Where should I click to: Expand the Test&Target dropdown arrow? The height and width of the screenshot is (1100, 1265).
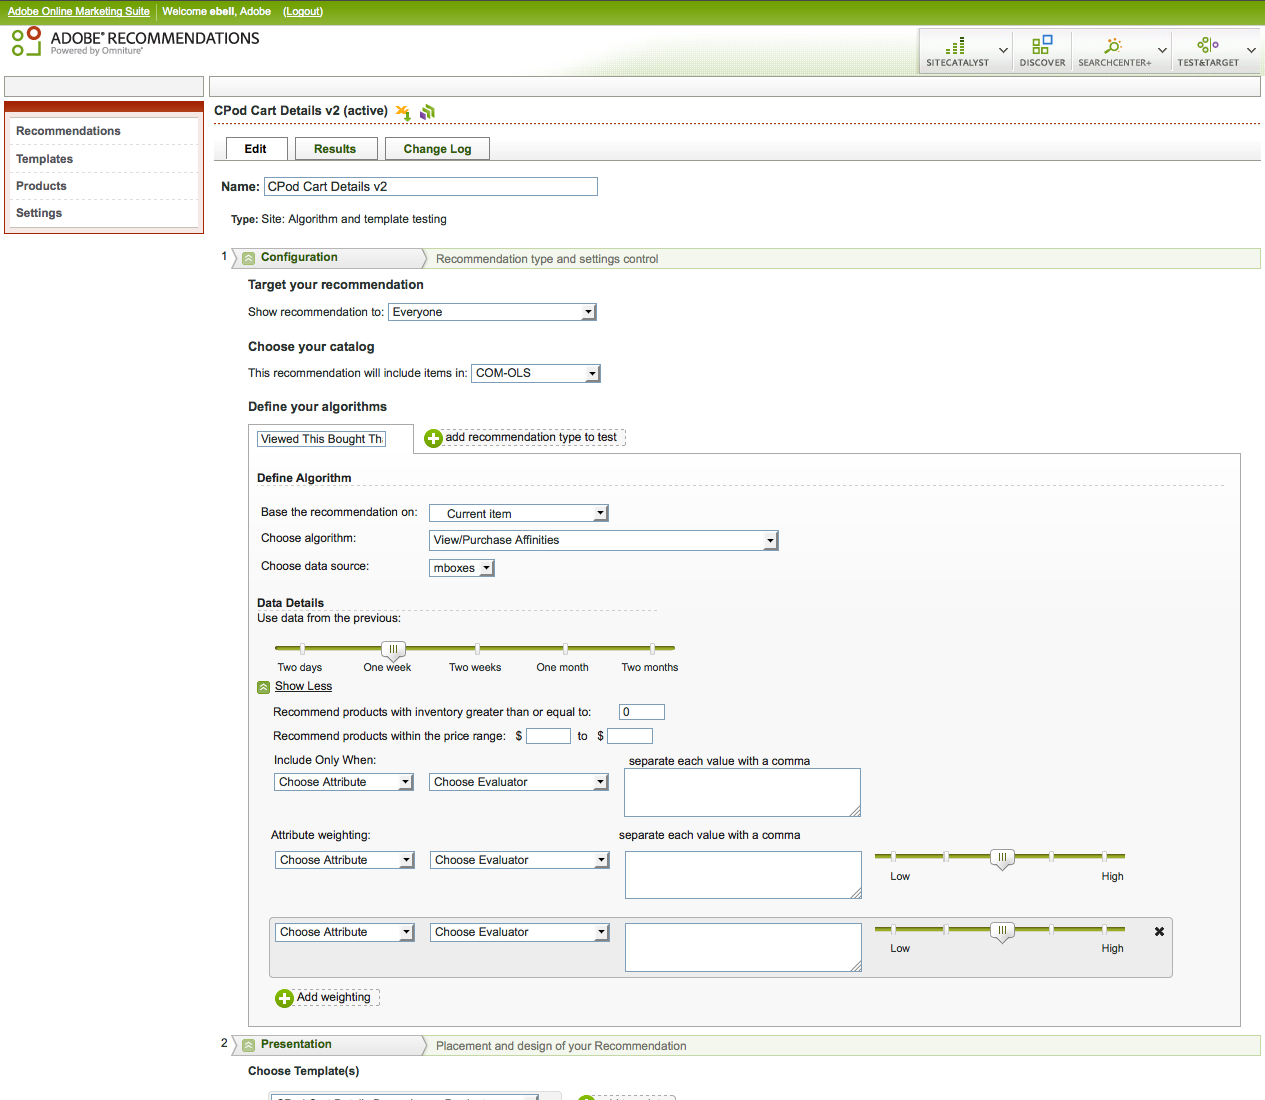pyautogui.click(x=1251, y=50)
